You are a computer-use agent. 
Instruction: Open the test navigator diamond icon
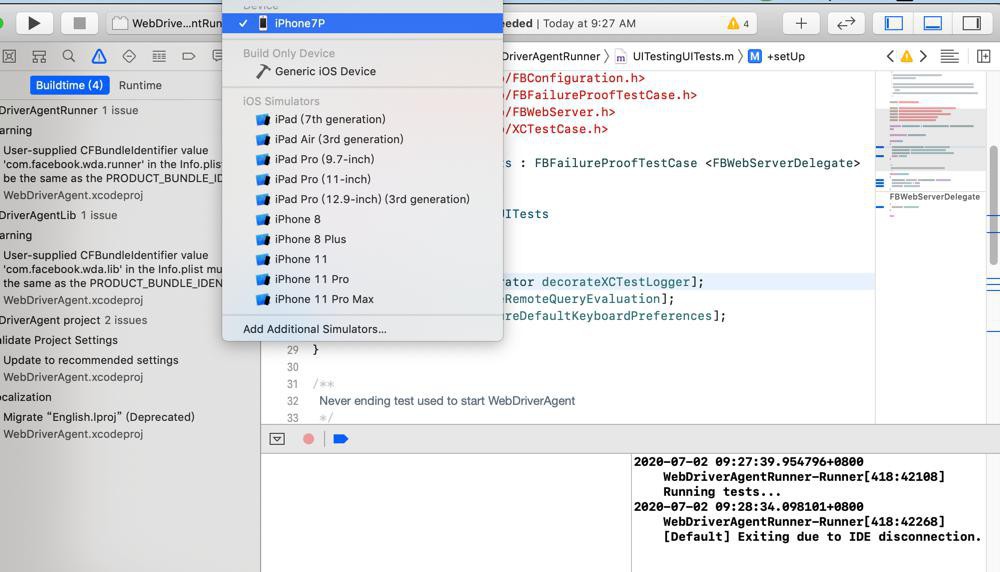129,56
